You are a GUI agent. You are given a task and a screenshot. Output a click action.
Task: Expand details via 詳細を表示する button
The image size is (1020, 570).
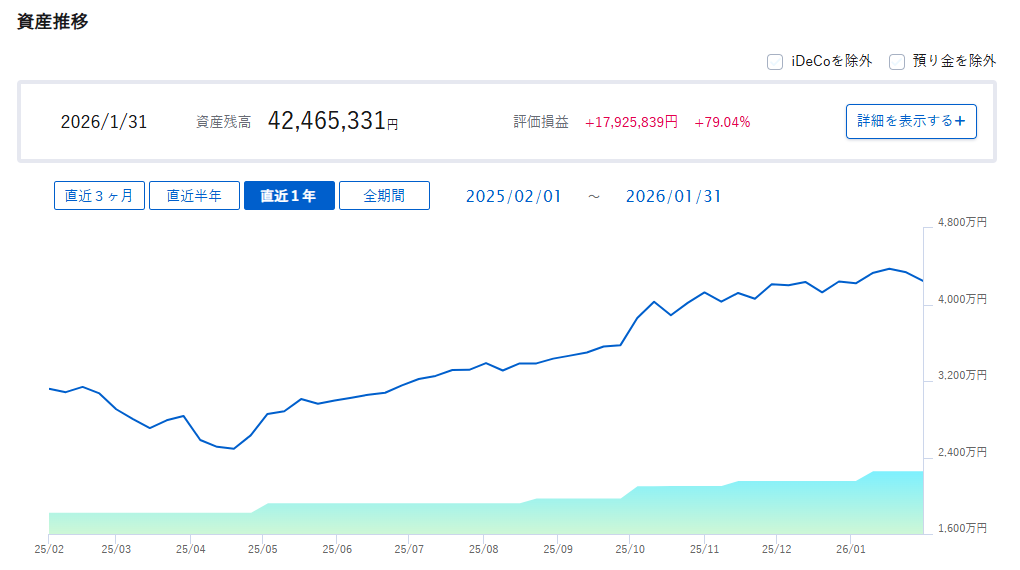(x=911, y=121)
